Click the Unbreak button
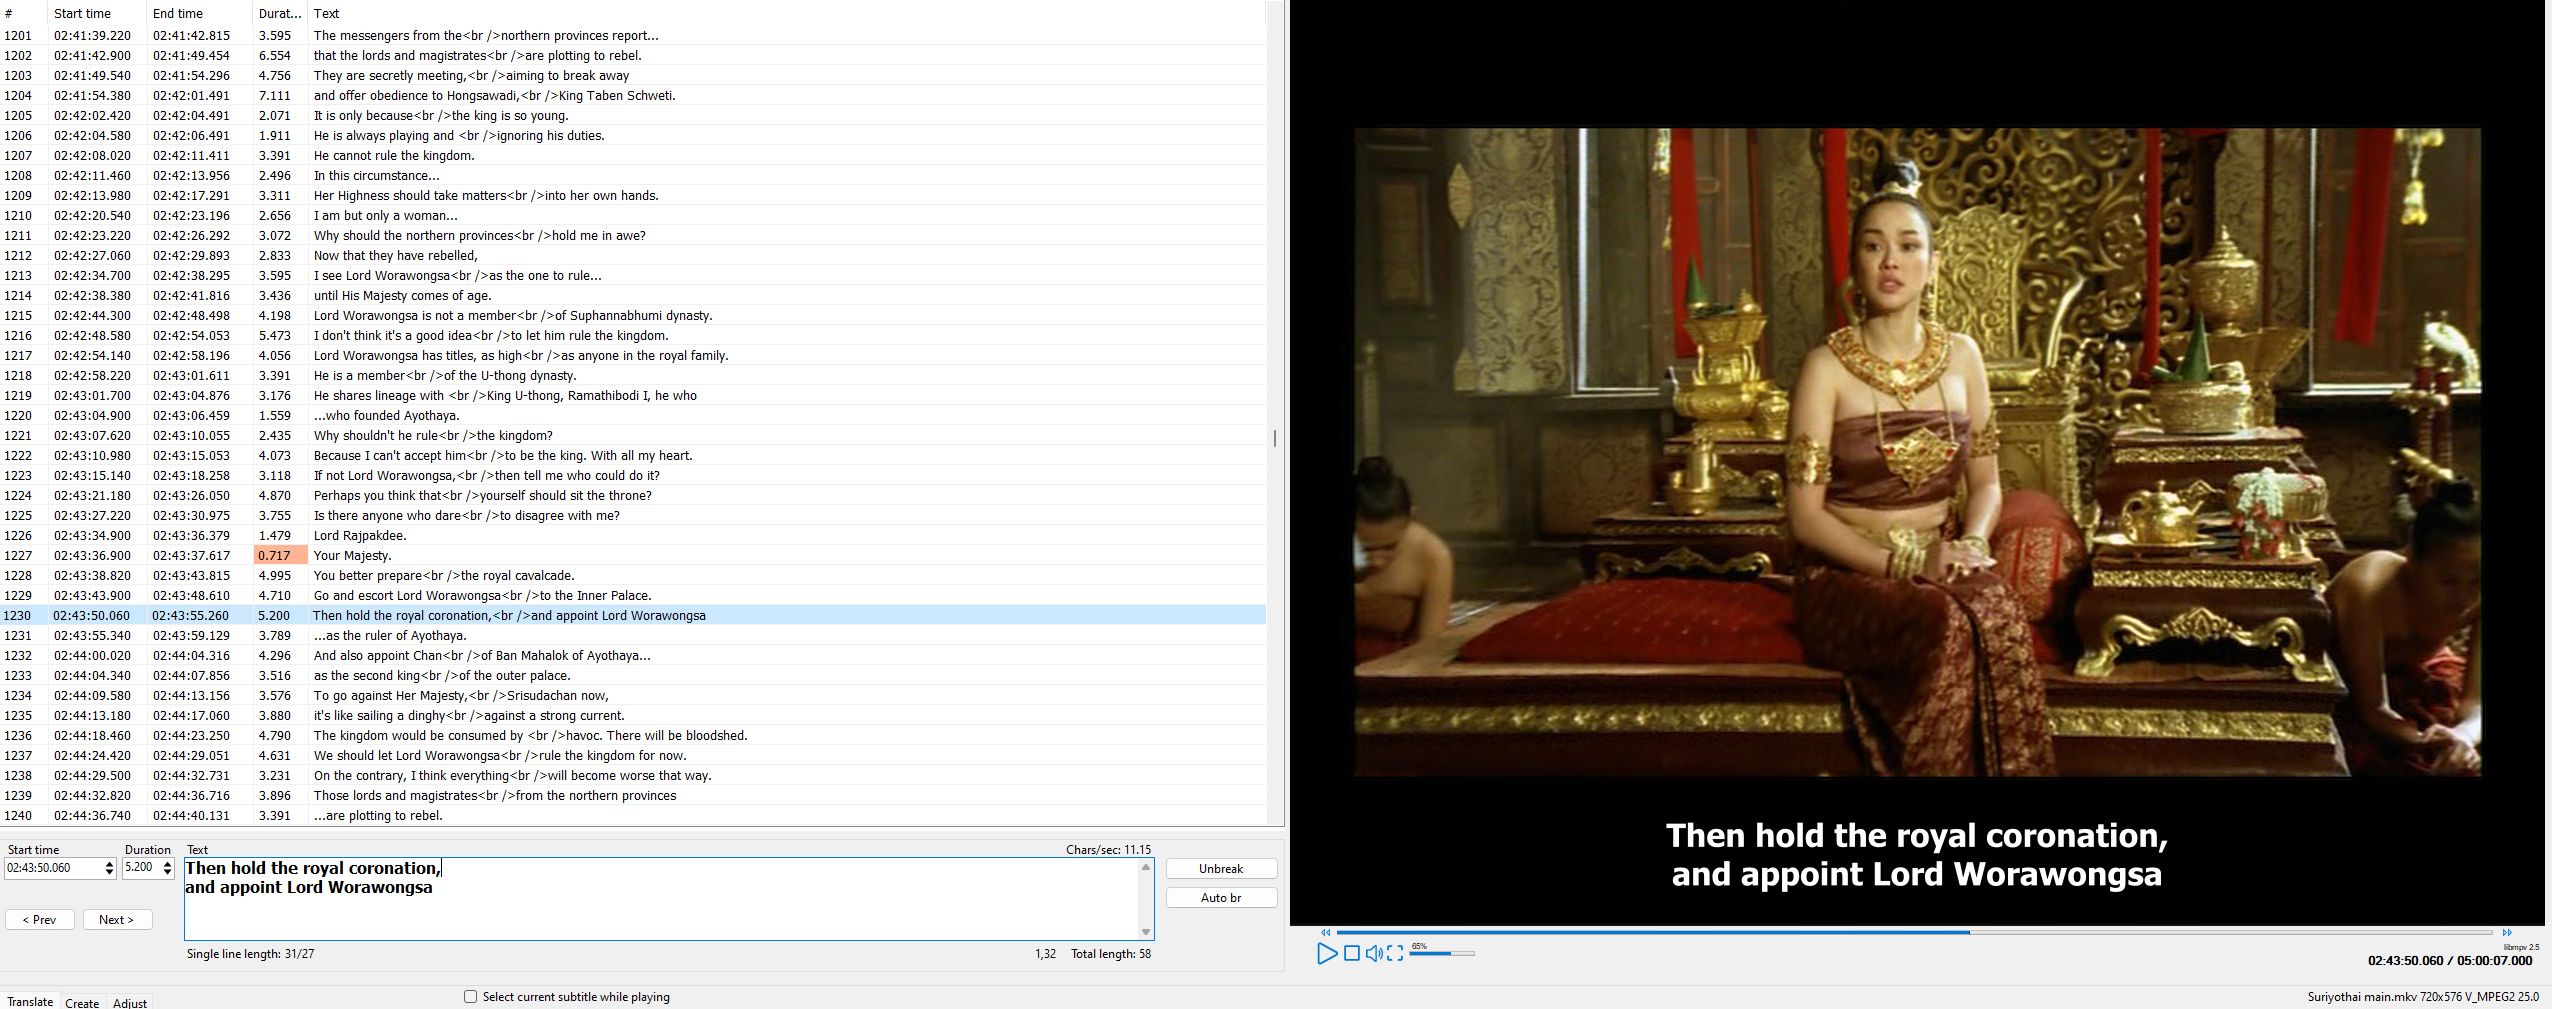This screenshot has width=2552, height=1009. (1221, 869)
